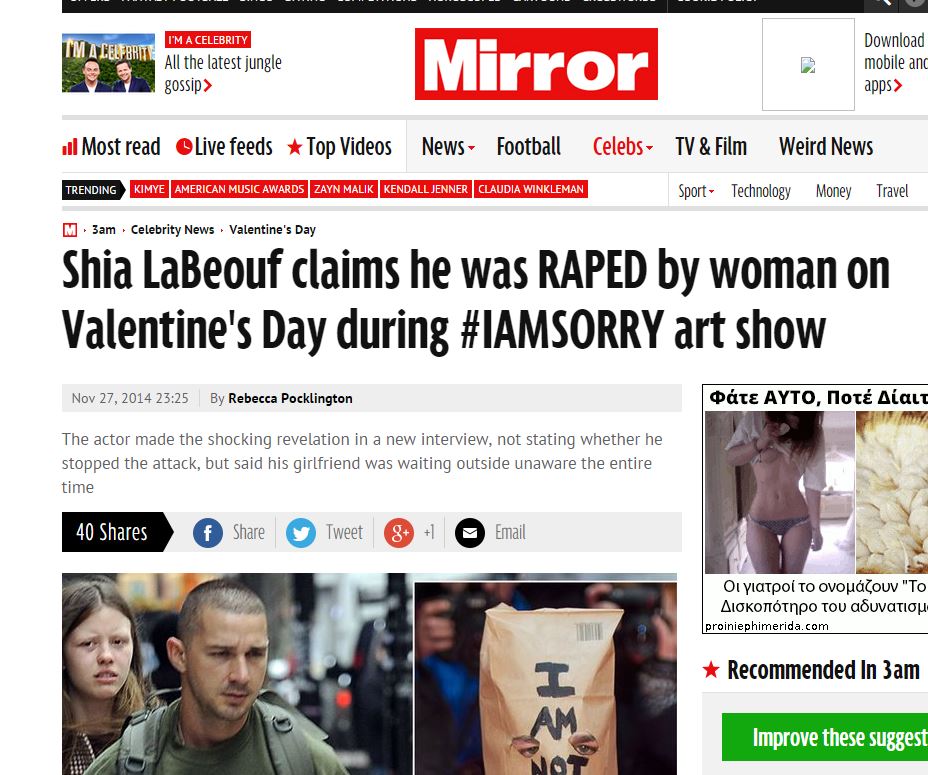Go to the Football section
928x775 pixels.
(529, 146)
